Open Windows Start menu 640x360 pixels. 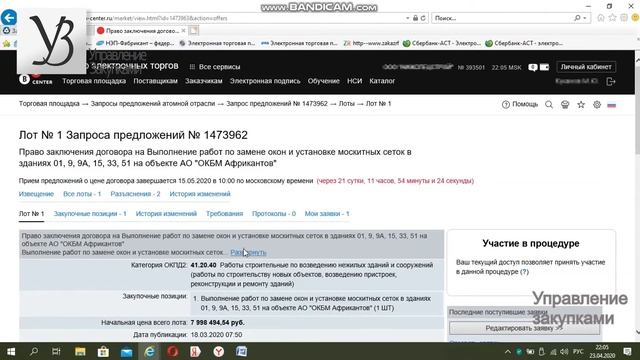tap(11, 351)
